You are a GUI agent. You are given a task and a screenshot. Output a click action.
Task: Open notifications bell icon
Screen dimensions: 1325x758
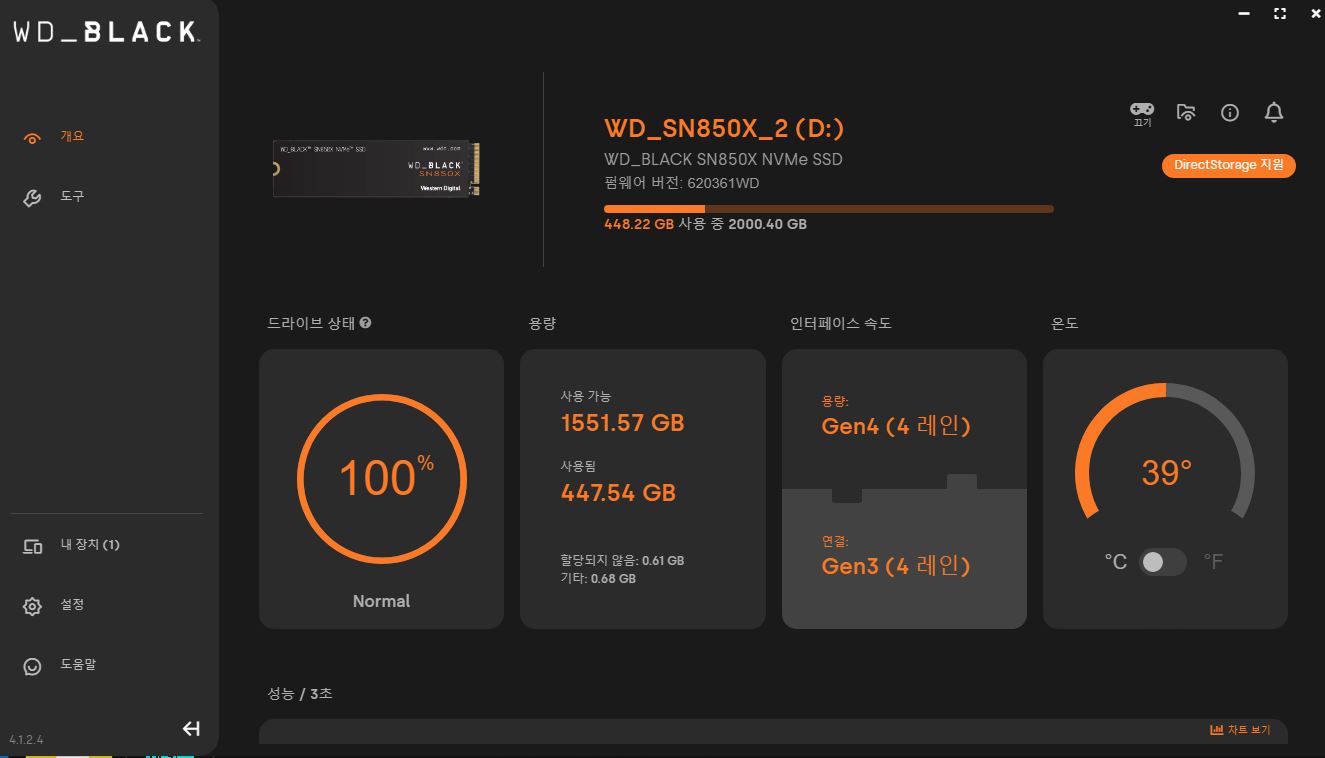[x=1274, y=112]
